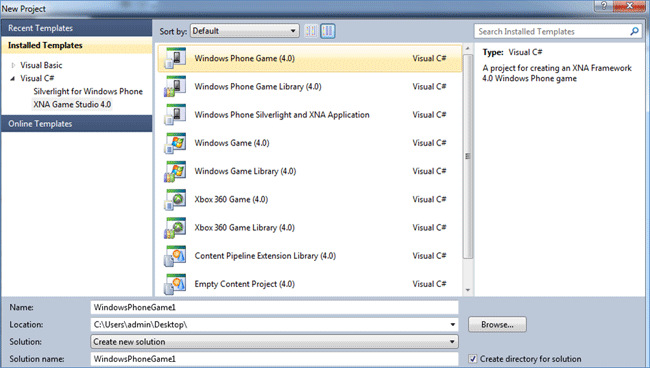Toggle Create directory for solution checkbox
The height and width of the screenshot is (368, 650).
473,359
